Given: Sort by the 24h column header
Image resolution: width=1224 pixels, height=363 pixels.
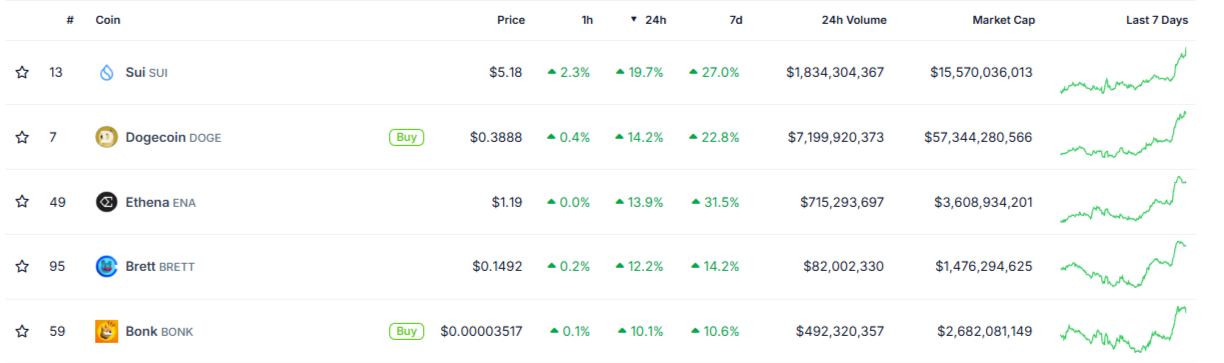Looking at the screenshot, I should [x=647, y=20].
